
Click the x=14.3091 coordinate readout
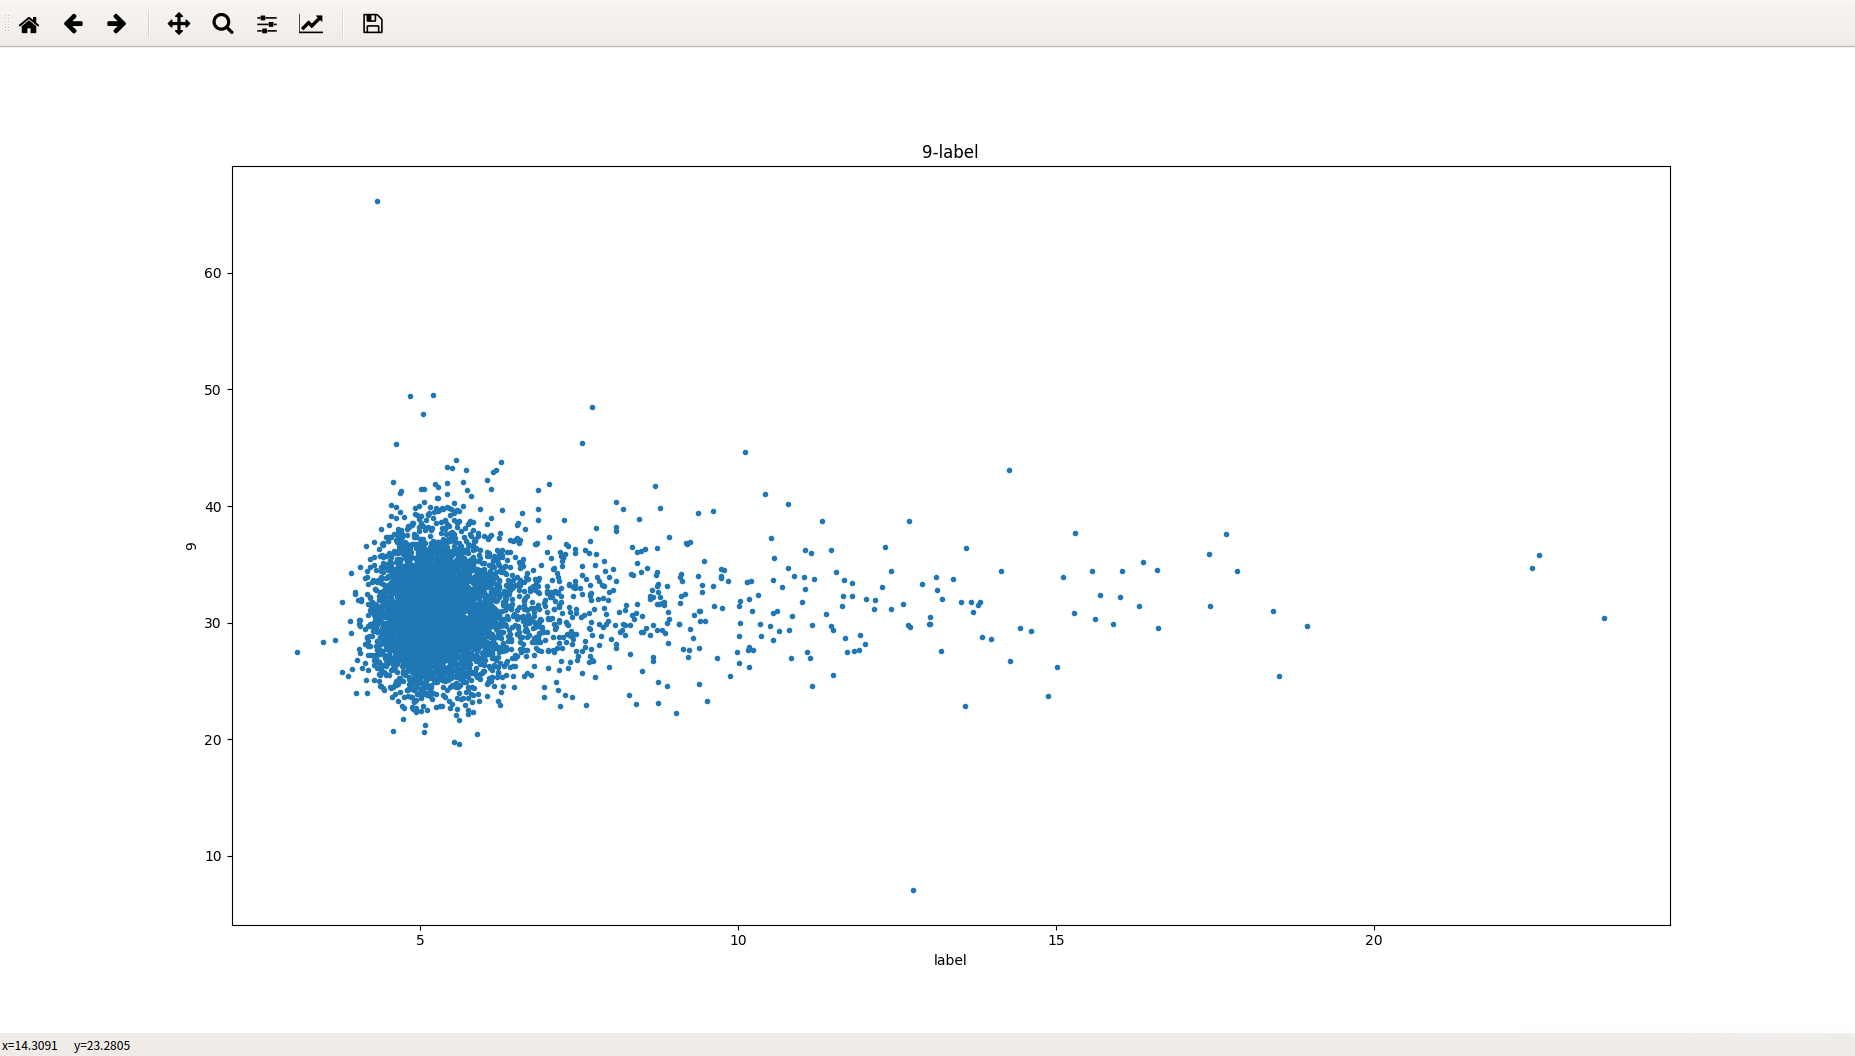coord(30,1046)
